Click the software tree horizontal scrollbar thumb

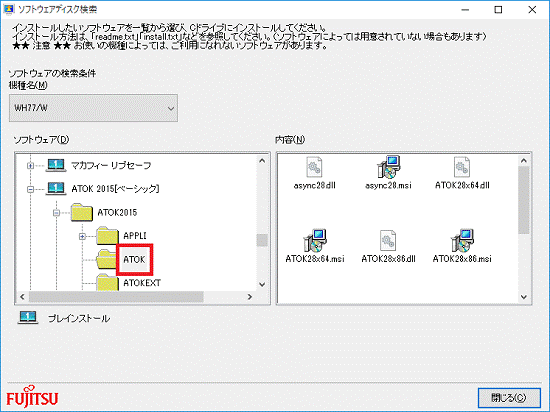point(116,297)
